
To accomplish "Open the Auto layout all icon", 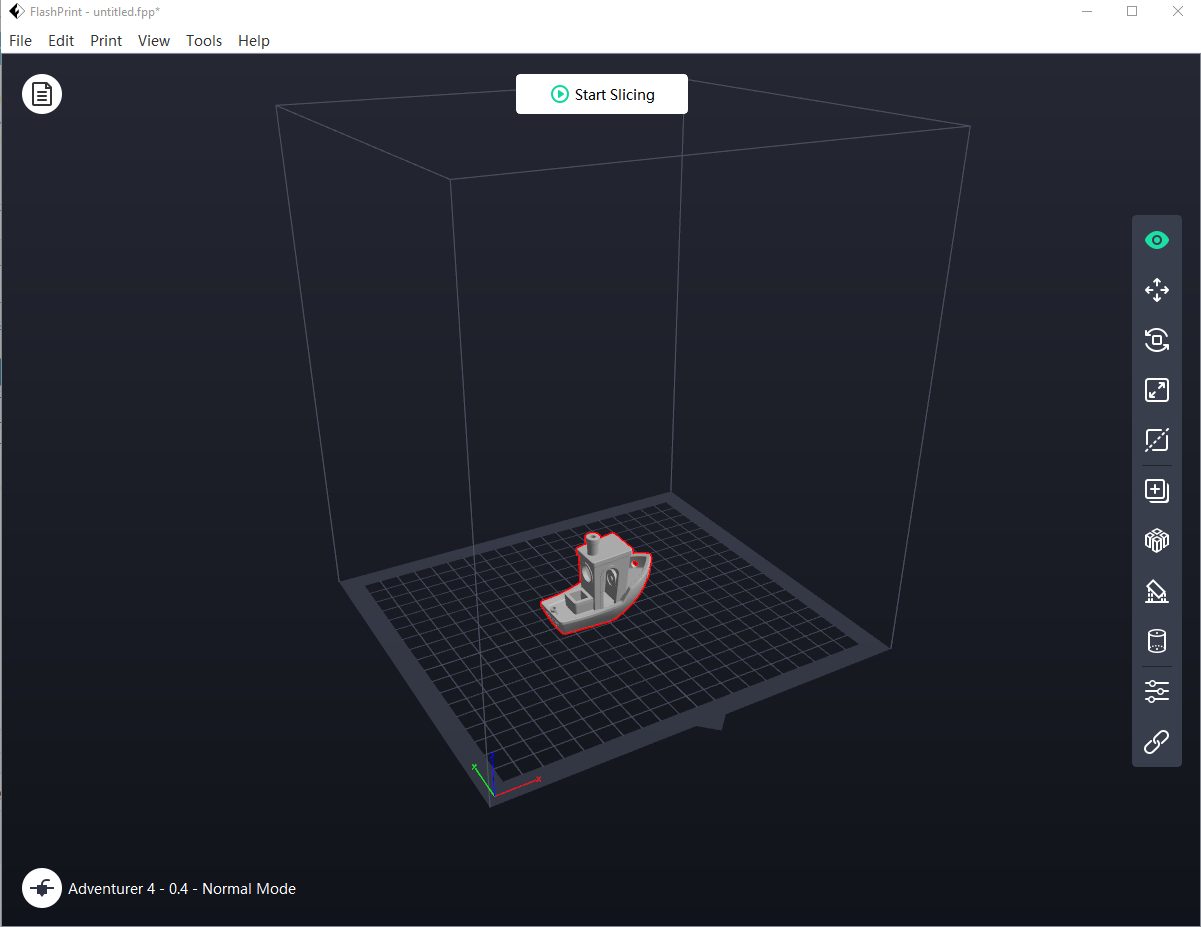I will coord(1157,541).
